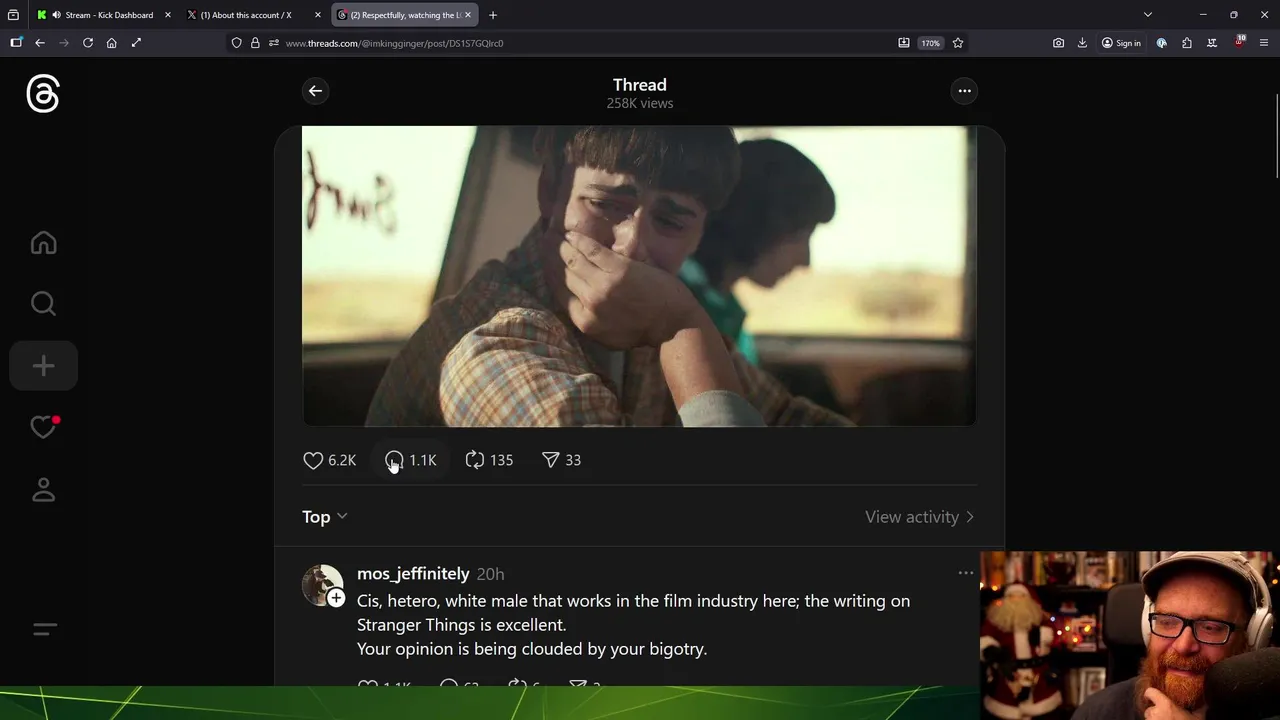Open the browser Downloads panel

1082,43
